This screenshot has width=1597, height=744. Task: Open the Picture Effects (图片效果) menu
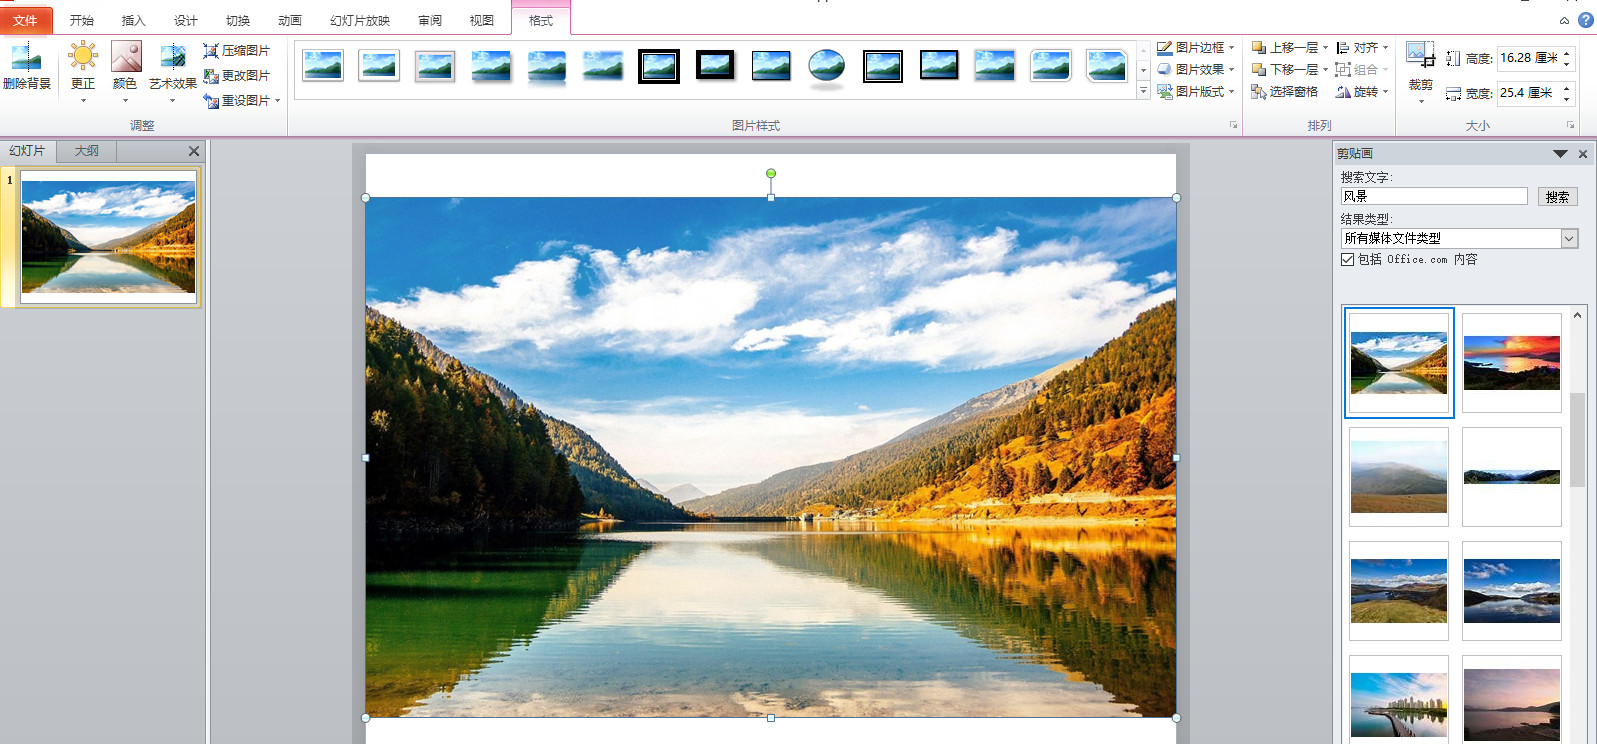1196,69
